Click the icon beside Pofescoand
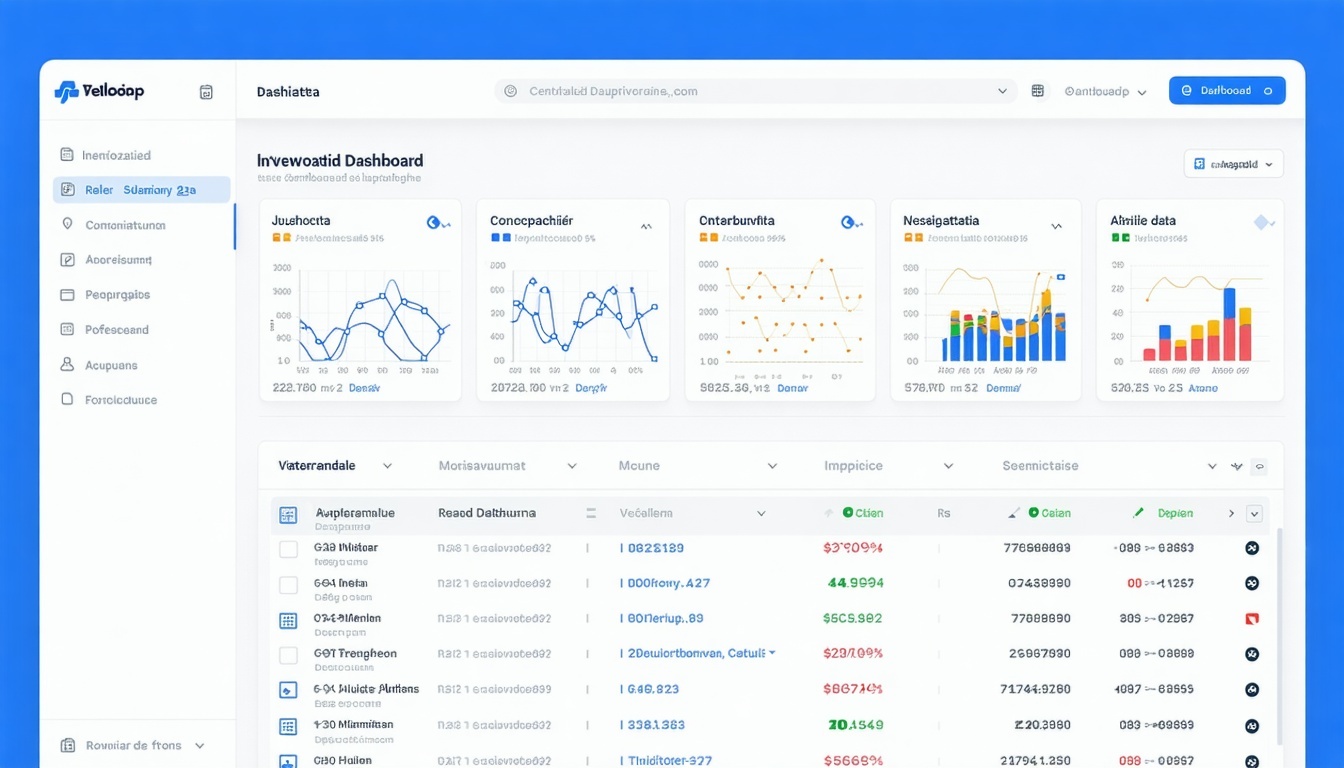The image size is (1344, 768). click(67, 329)
